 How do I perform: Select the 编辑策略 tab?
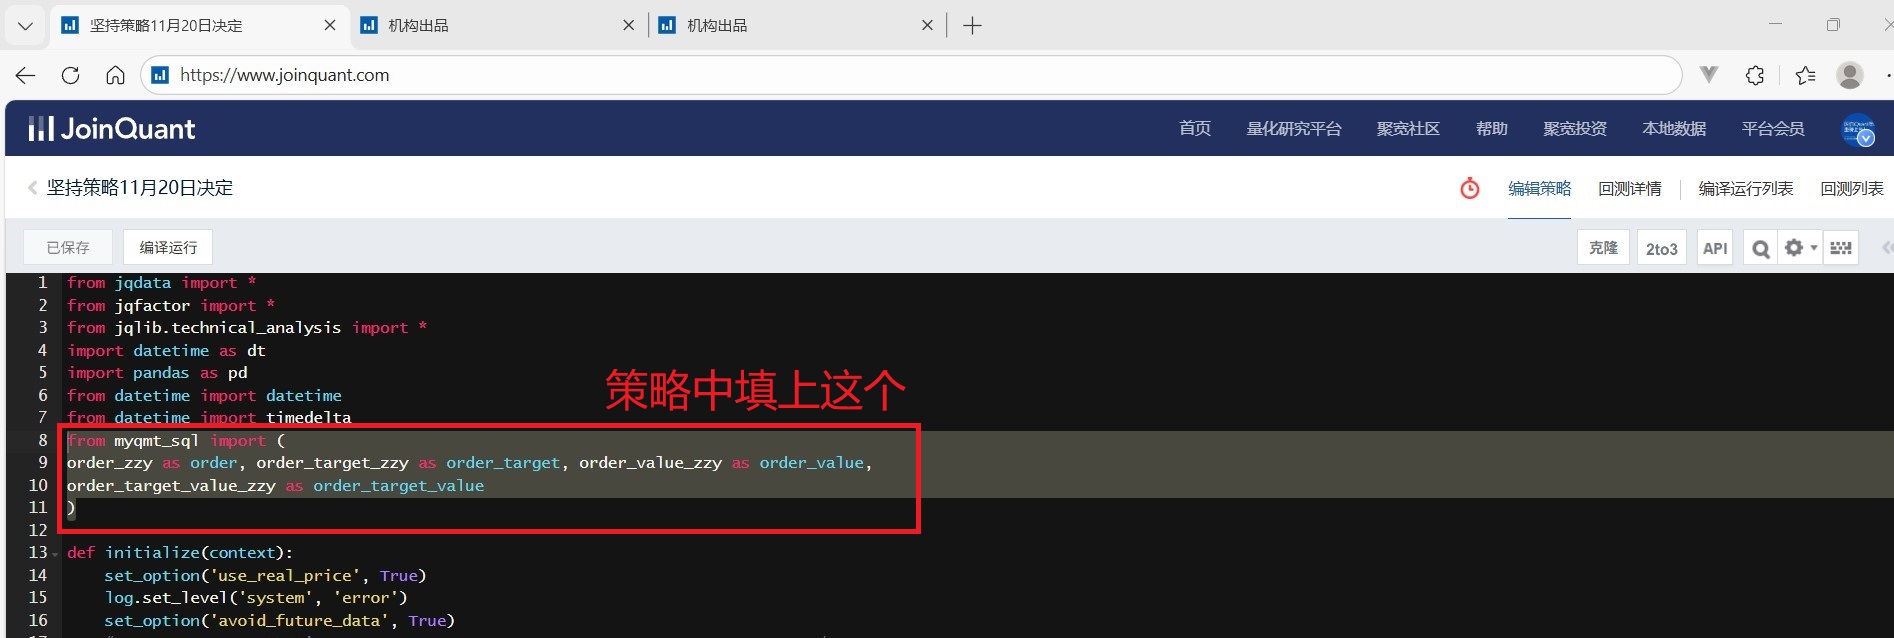(1539, 188)
